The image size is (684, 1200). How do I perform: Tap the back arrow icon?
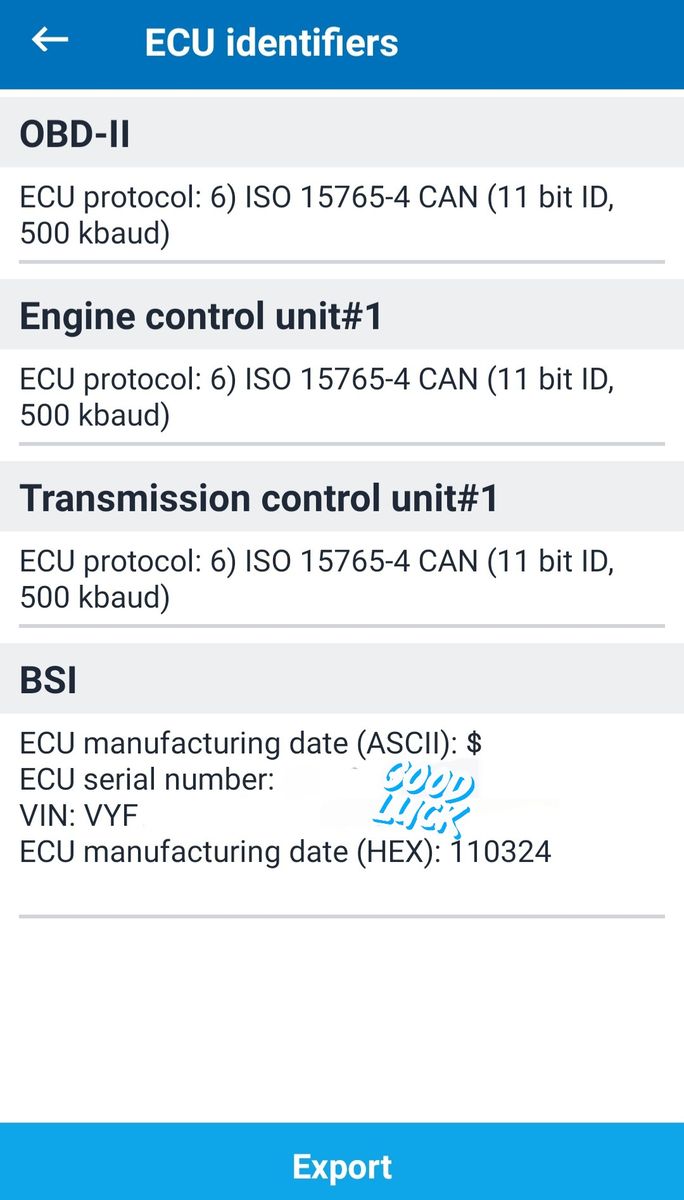pyautogui.click(x=50, y=40)
